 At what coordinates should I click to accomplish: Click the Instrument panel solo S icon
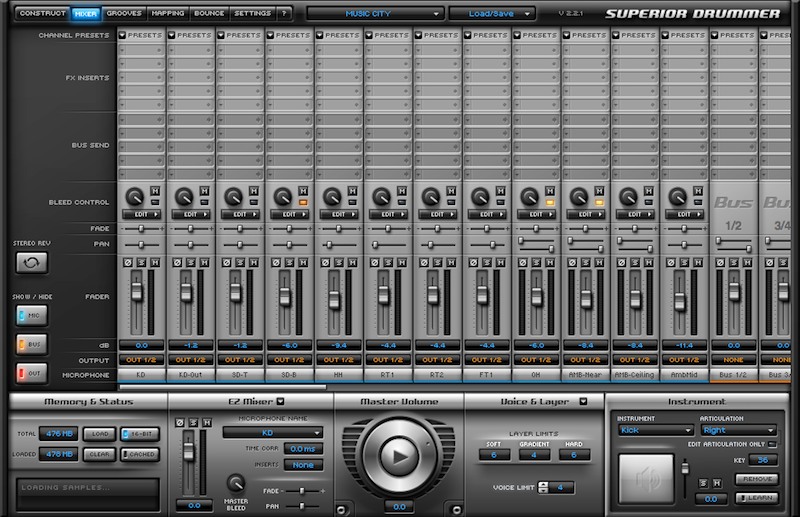coord(704,483)
